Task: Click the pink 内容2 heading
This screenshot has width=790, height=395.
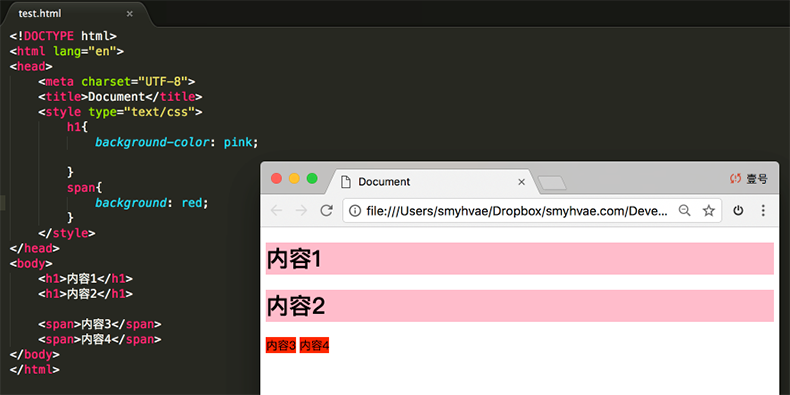Action: (x=519, y=306)
